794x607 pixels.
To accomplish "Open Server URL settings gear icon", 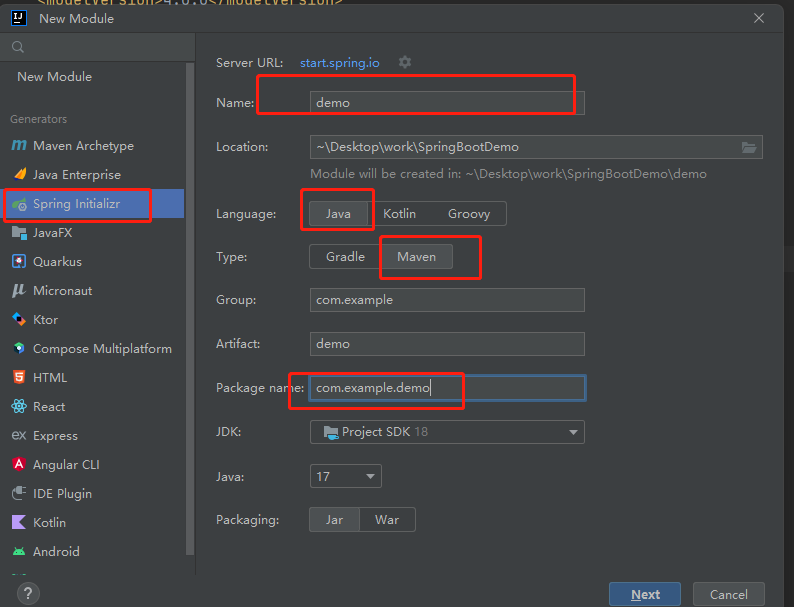I will pos(405,62).
